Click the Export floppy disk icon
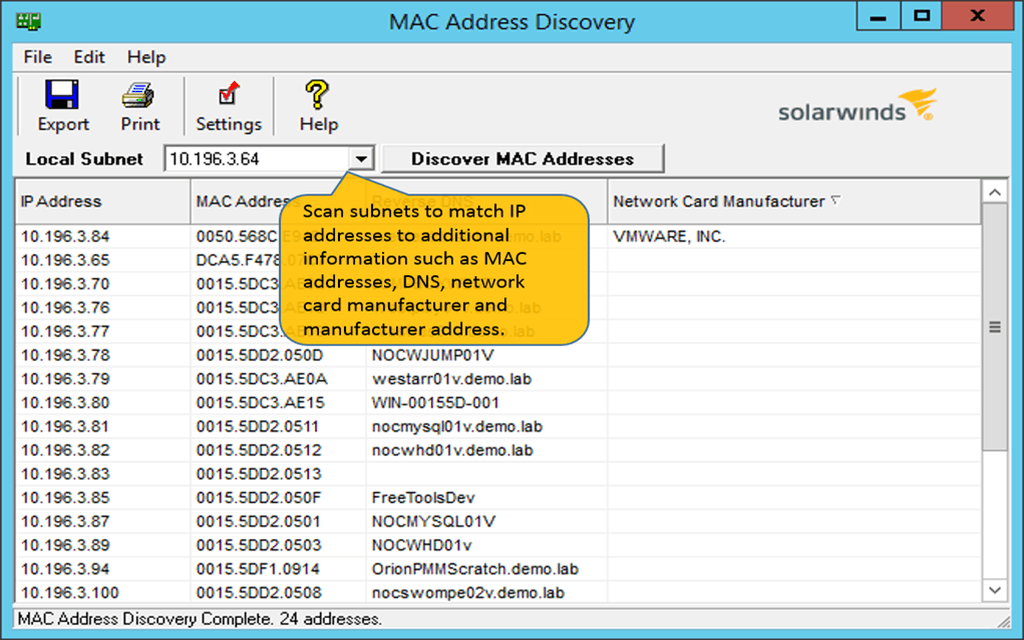This screenshot has width=1024, height=640. 62,95
